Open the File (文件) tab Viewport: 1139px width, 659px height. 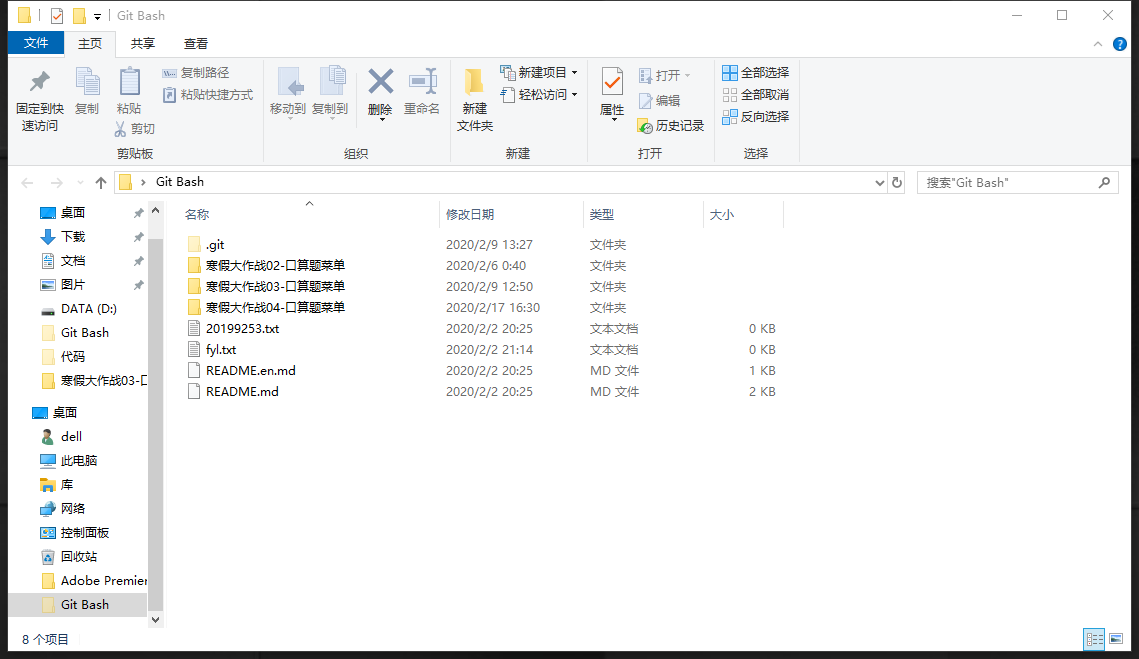pos(36,43)
